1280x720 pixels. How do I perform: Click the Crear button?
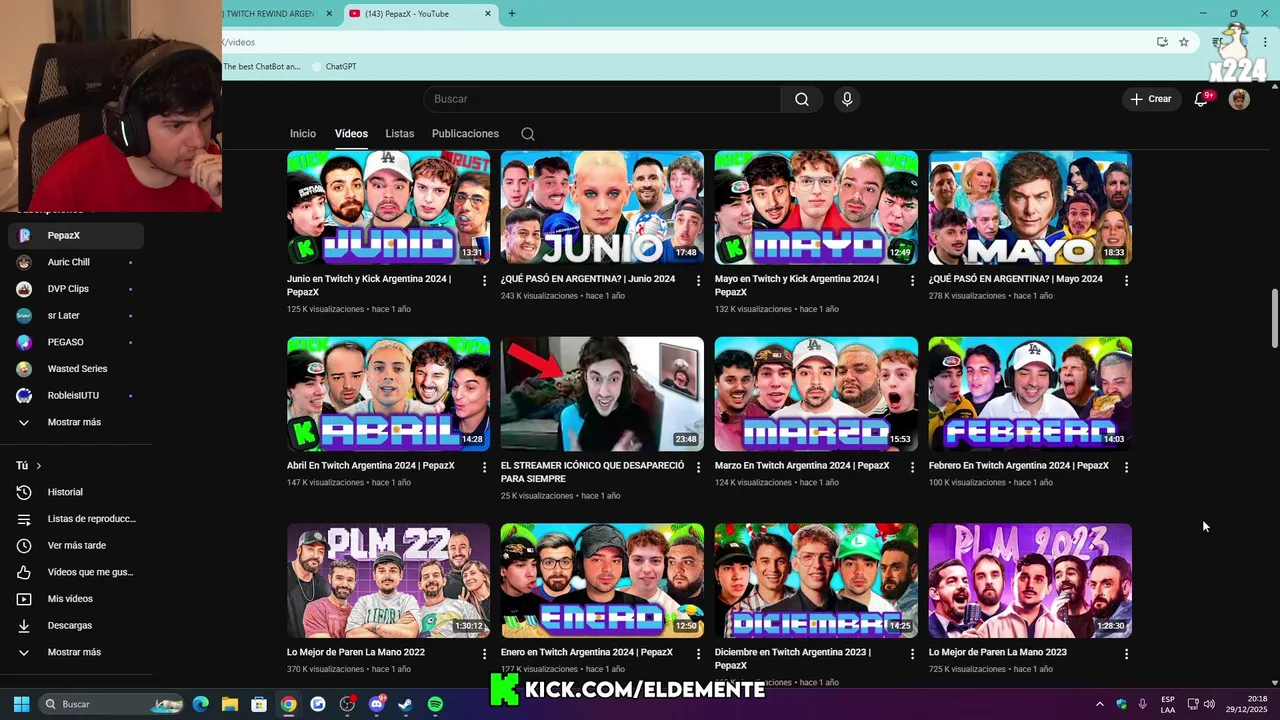1151,99
